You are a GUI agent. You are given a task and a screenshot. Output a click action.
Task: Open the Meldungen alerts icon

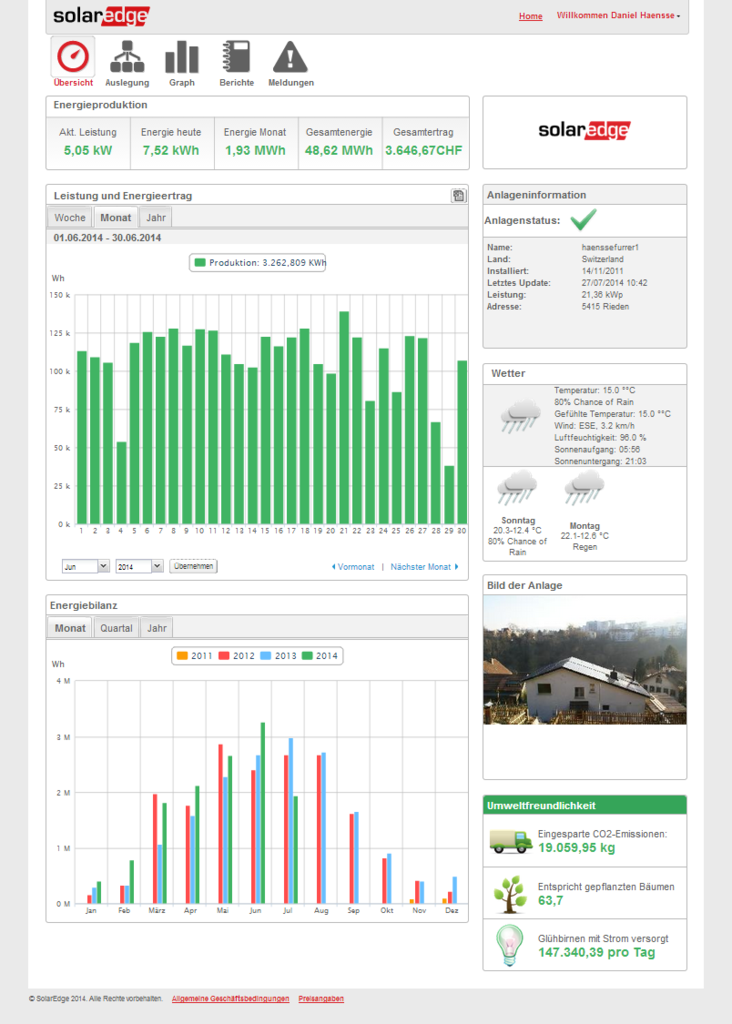[x=291, y=58]
